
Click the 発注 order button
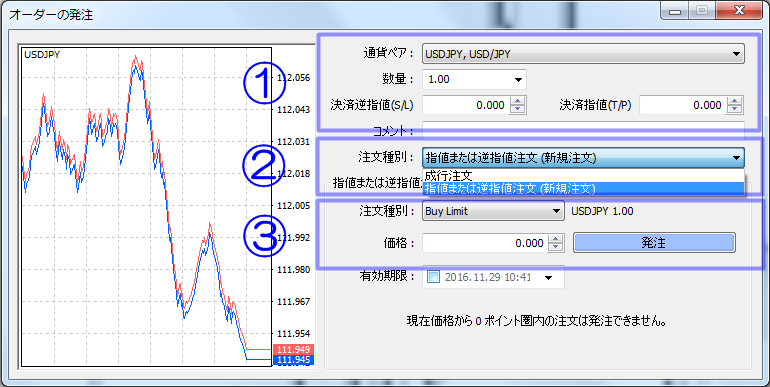[654, 243]
